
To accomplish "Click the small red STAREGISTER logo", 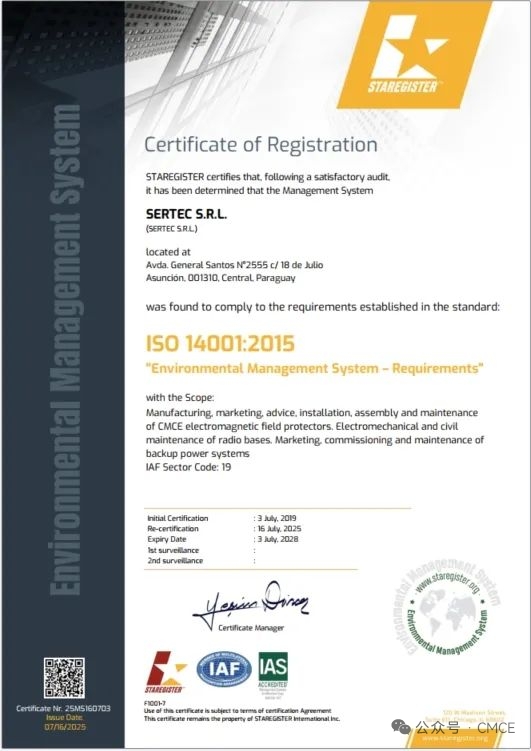I will pos(165,671).
